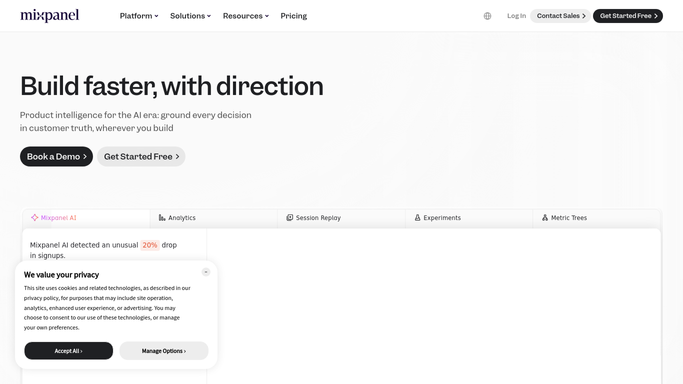Viewport: 683px width, 384px height.
Task: Switch to the Experiments tab
Action: (469, 218)
